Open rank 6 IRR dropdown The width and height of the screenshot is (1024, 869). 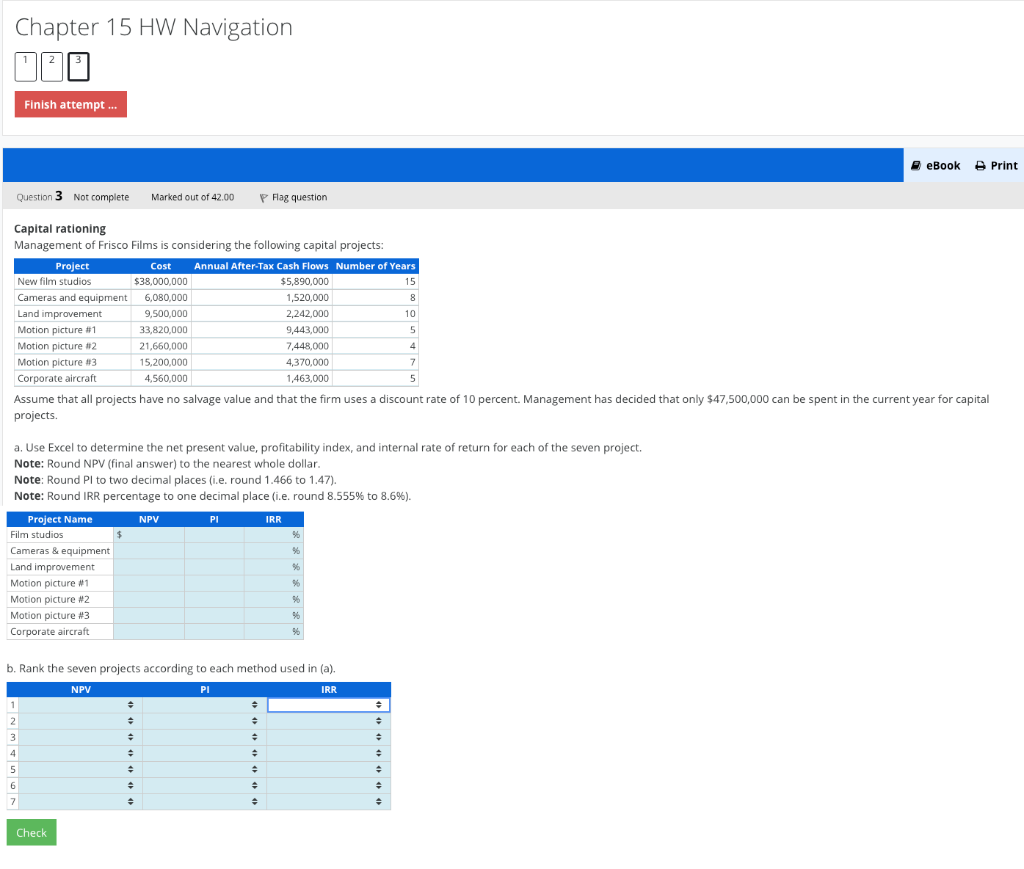pyautogui.click(x=328, y=785)
